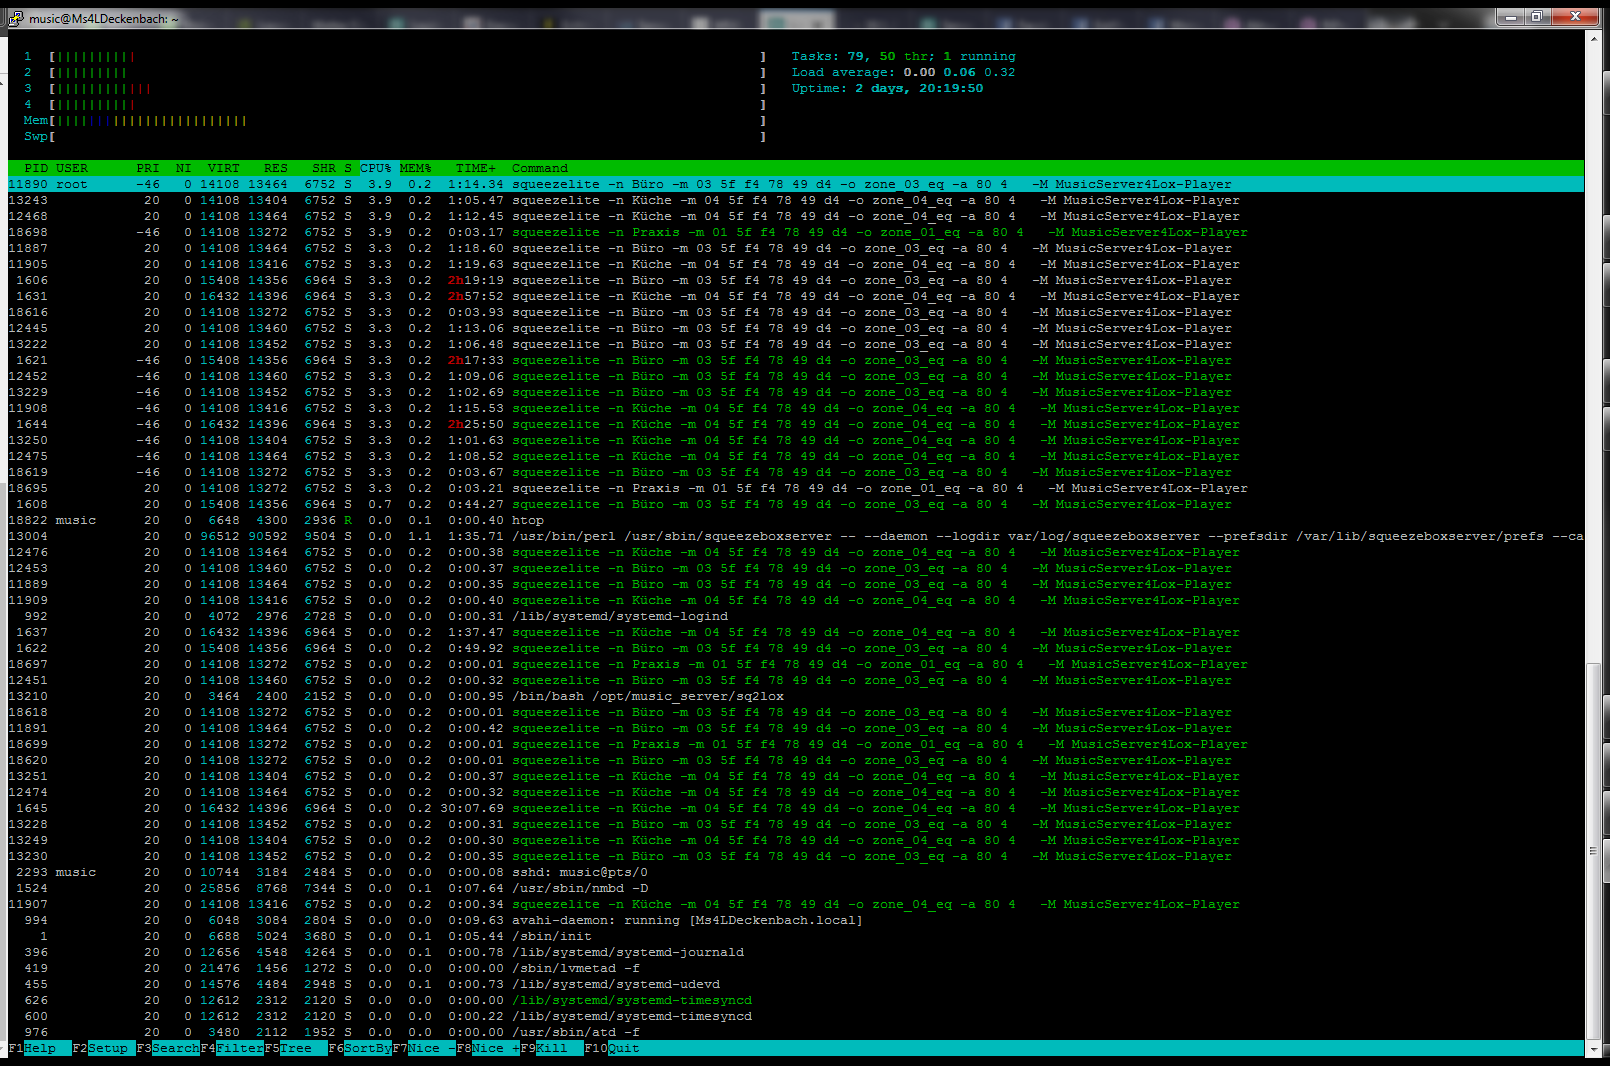This screenshot has width=1610, height=1066.
Task: Sort by the CPU% column header
Action: [376, 168]
